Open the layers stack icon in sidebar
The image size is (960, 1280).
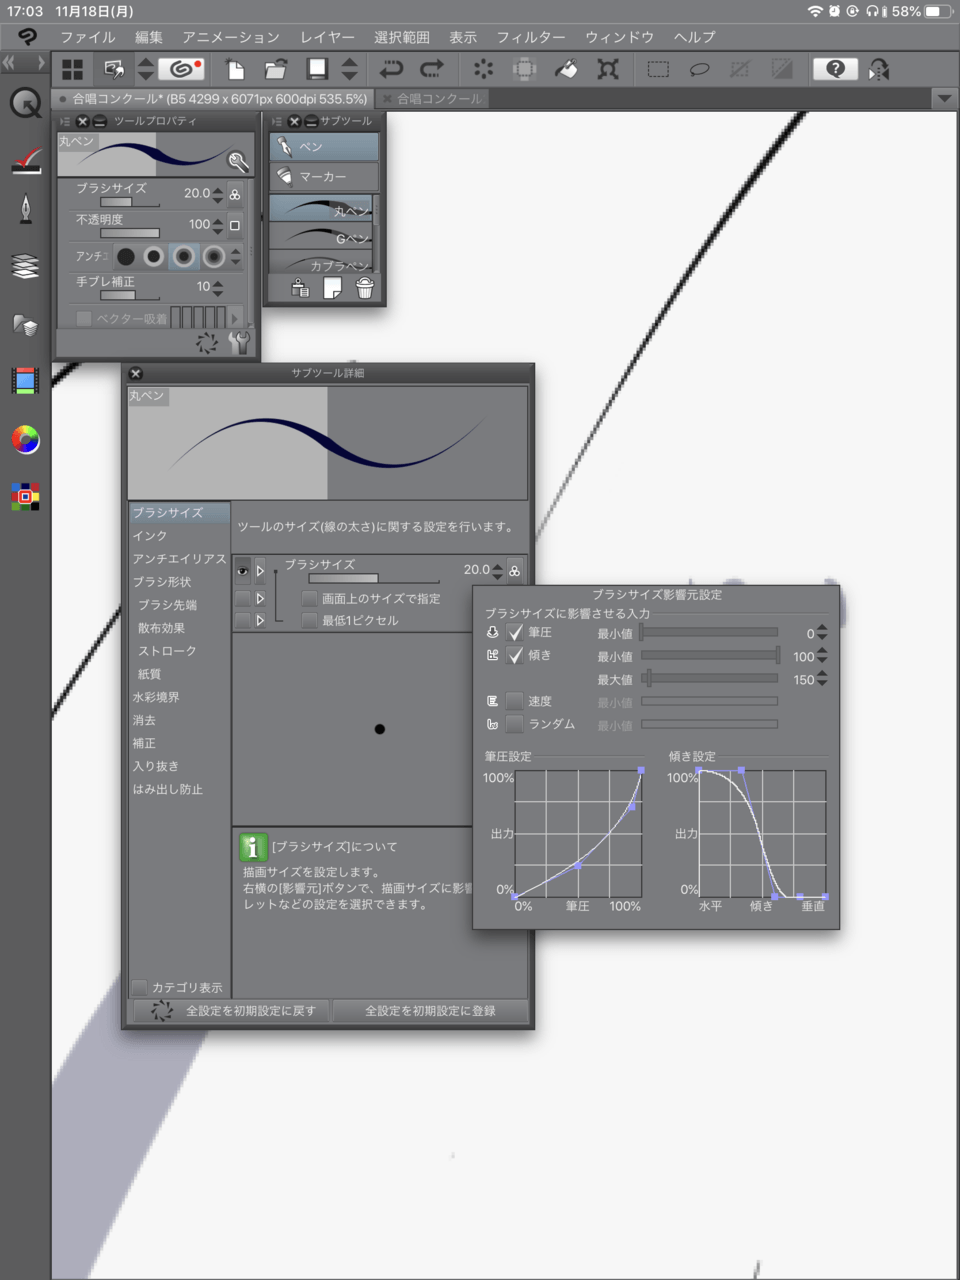pos(25,266)
